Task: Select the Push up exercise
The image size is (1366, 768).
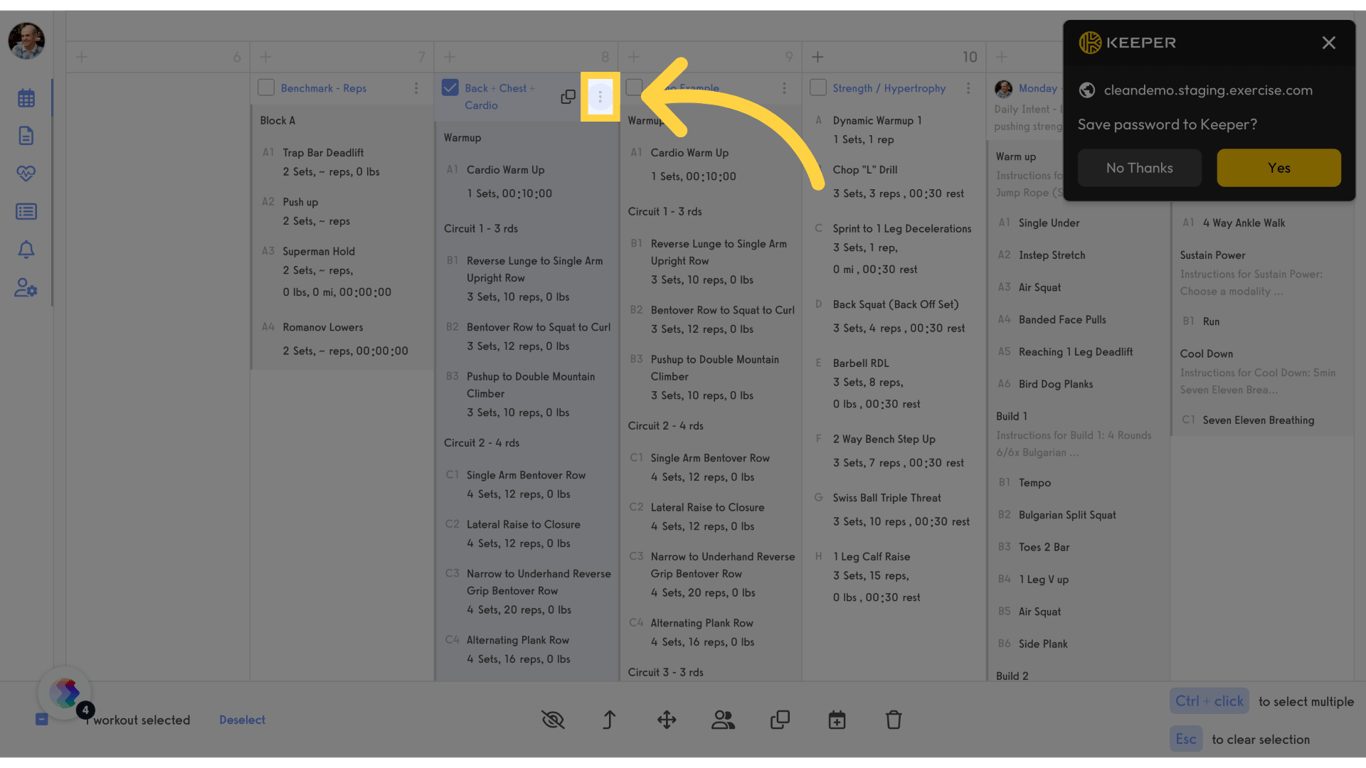Action: (x=300, y=202)
